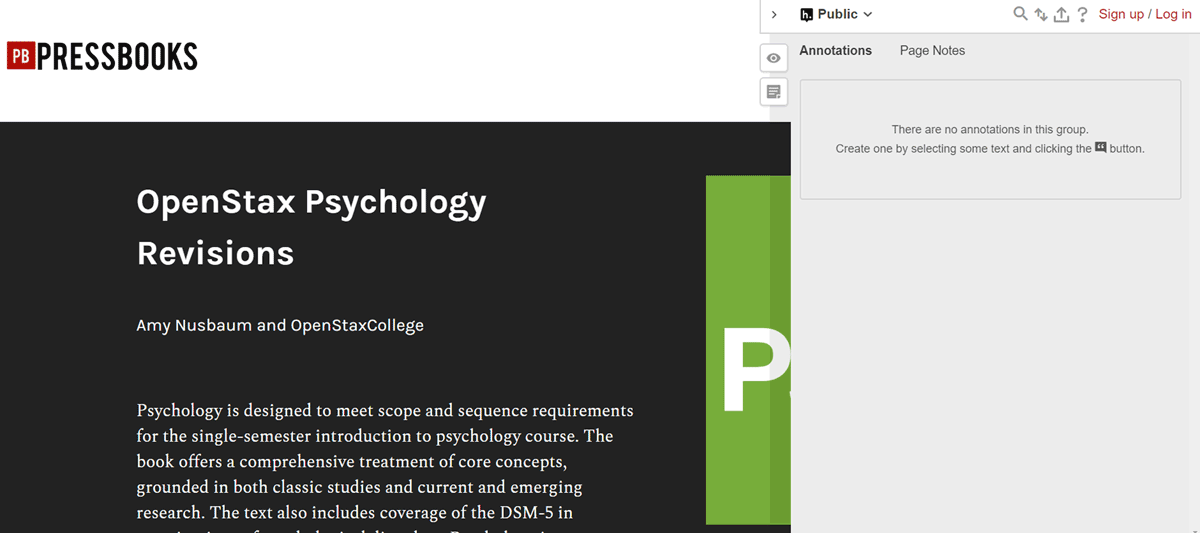Click the Amy Nusbaum and OpenStaxCollege author line
Screen dimensions: 1200x533
[280, 325]
